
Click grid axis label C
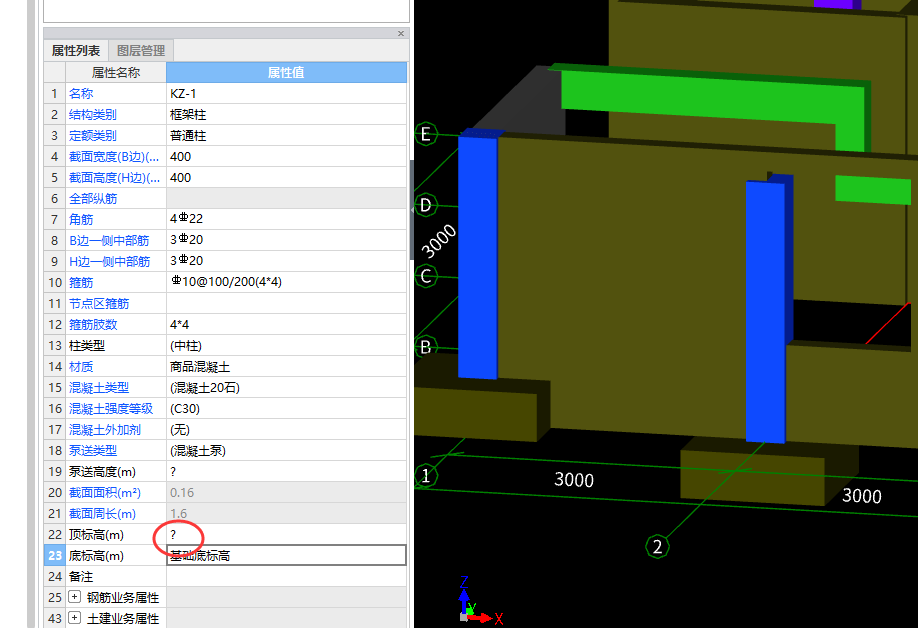[426, 276]
